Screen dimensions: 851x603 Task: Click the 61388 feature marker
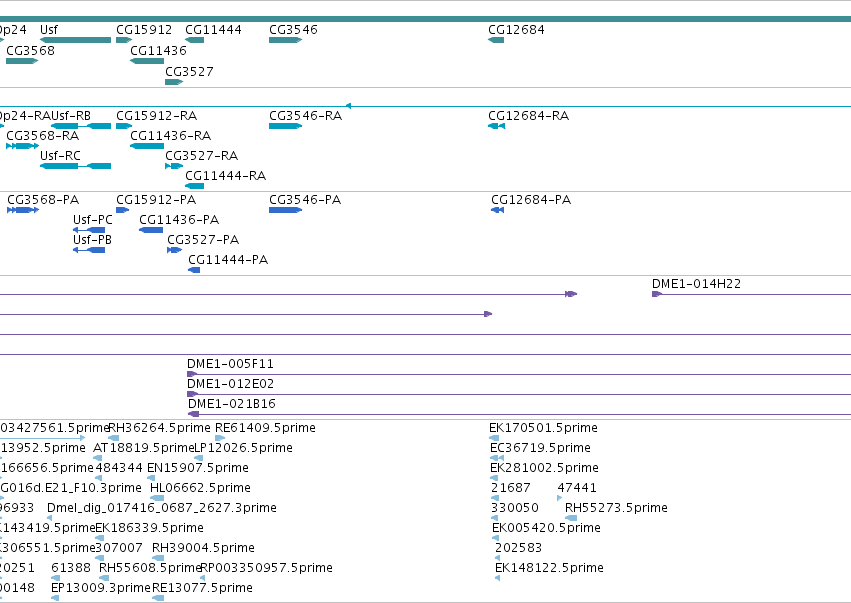[x=55, y=578]
